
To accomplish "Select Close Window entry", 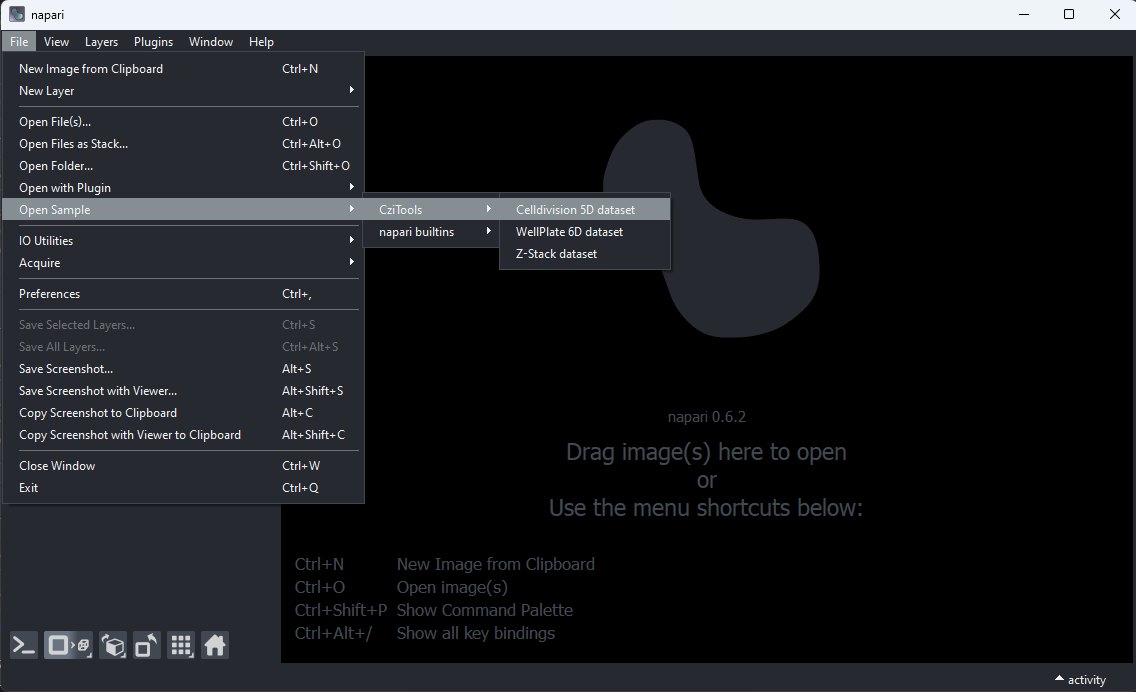I will pos(183,466).
